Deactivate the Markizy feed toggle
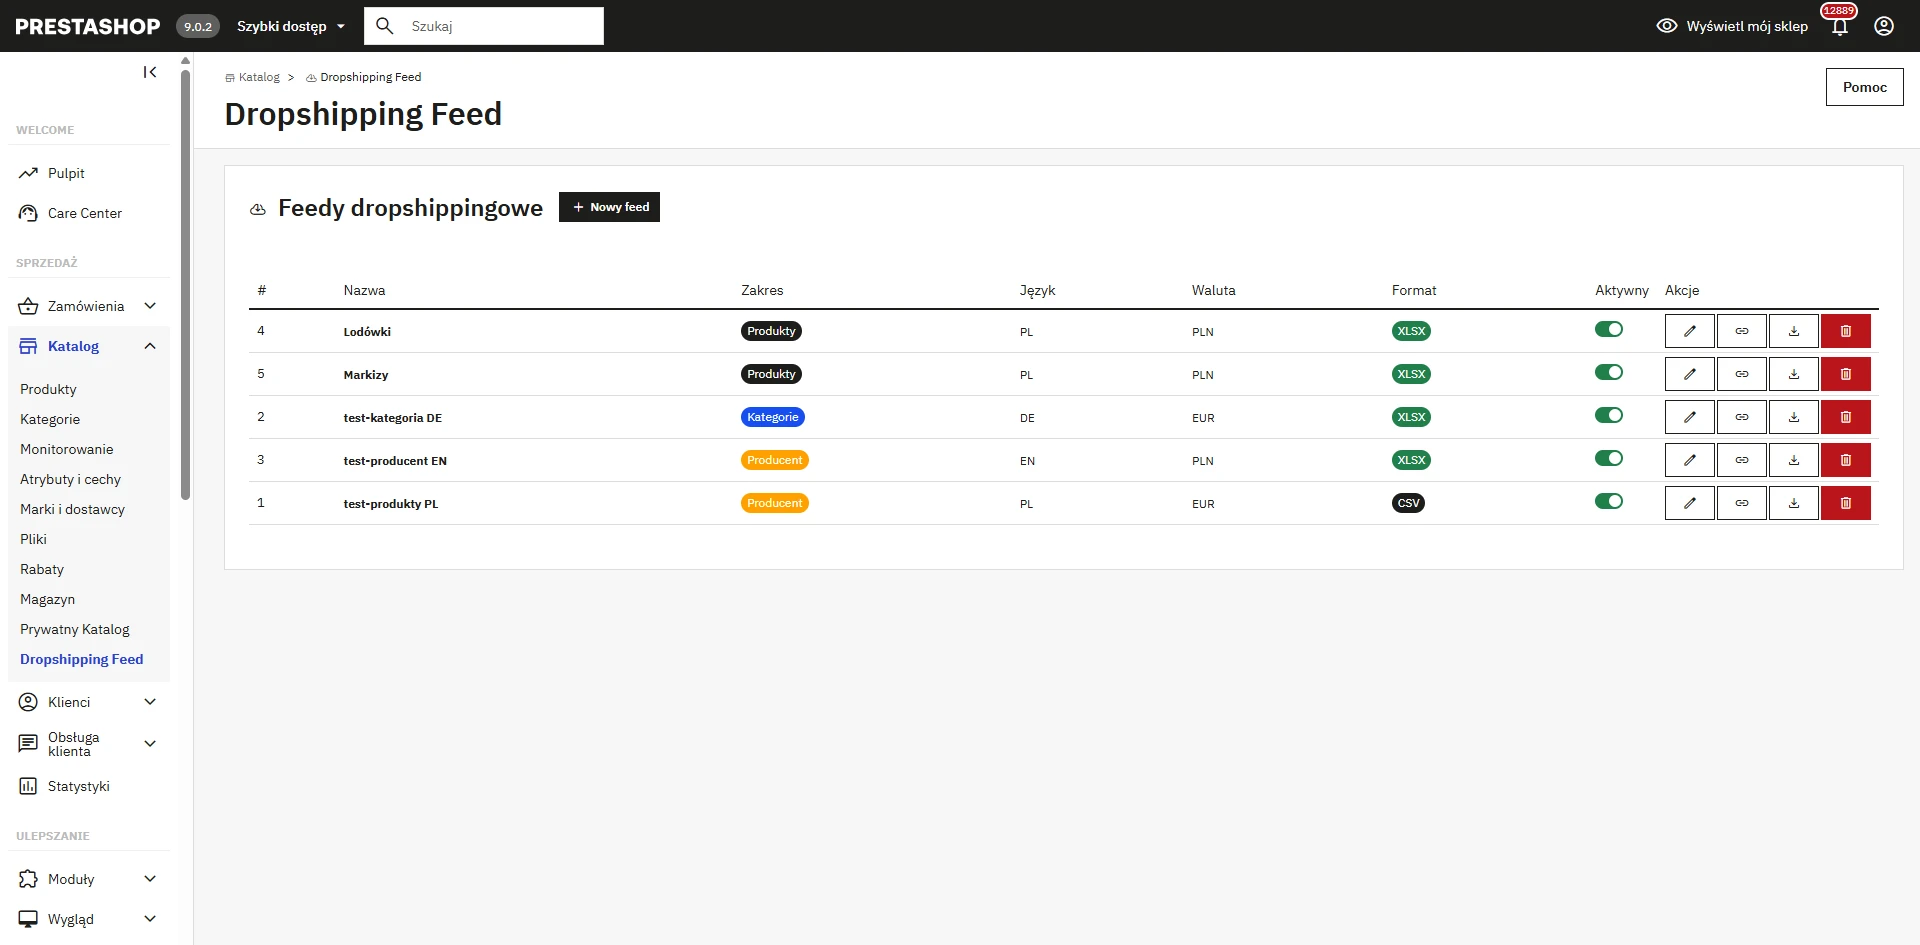1920x945 pixels. coord(1609,372)
